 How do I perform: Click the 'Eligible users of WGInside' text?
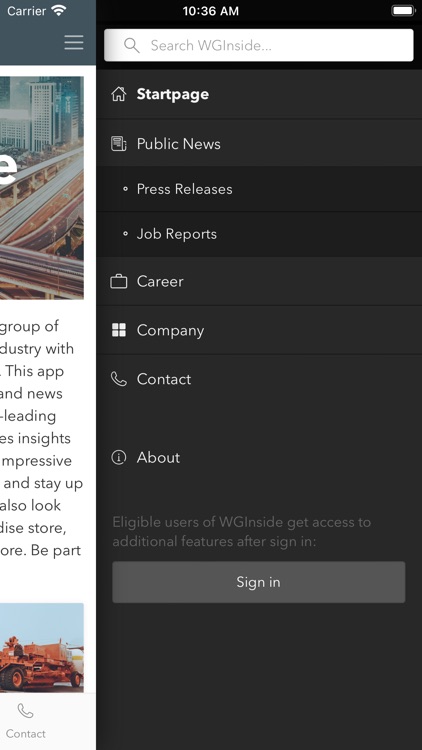point(242,532)
